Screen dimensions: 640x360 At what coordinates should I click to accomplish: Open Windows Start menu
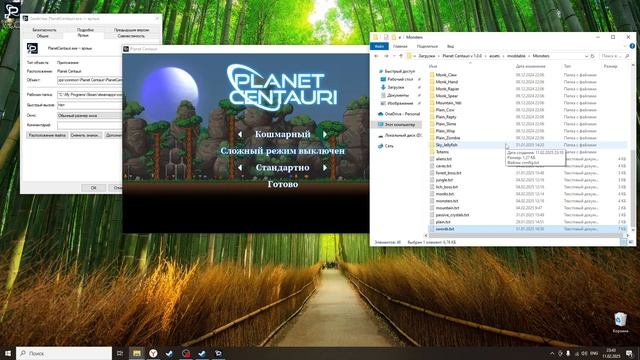[8, 353]
